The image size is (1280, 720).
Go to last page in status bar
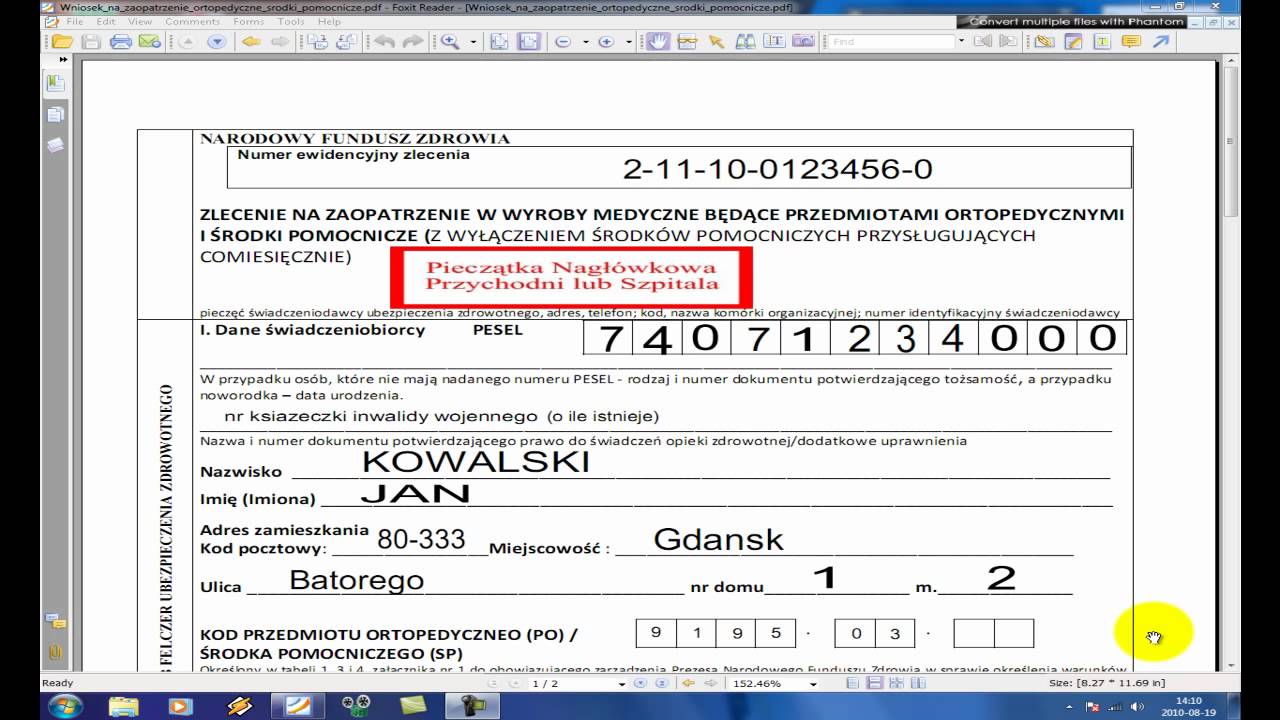(x=660, y=684)
